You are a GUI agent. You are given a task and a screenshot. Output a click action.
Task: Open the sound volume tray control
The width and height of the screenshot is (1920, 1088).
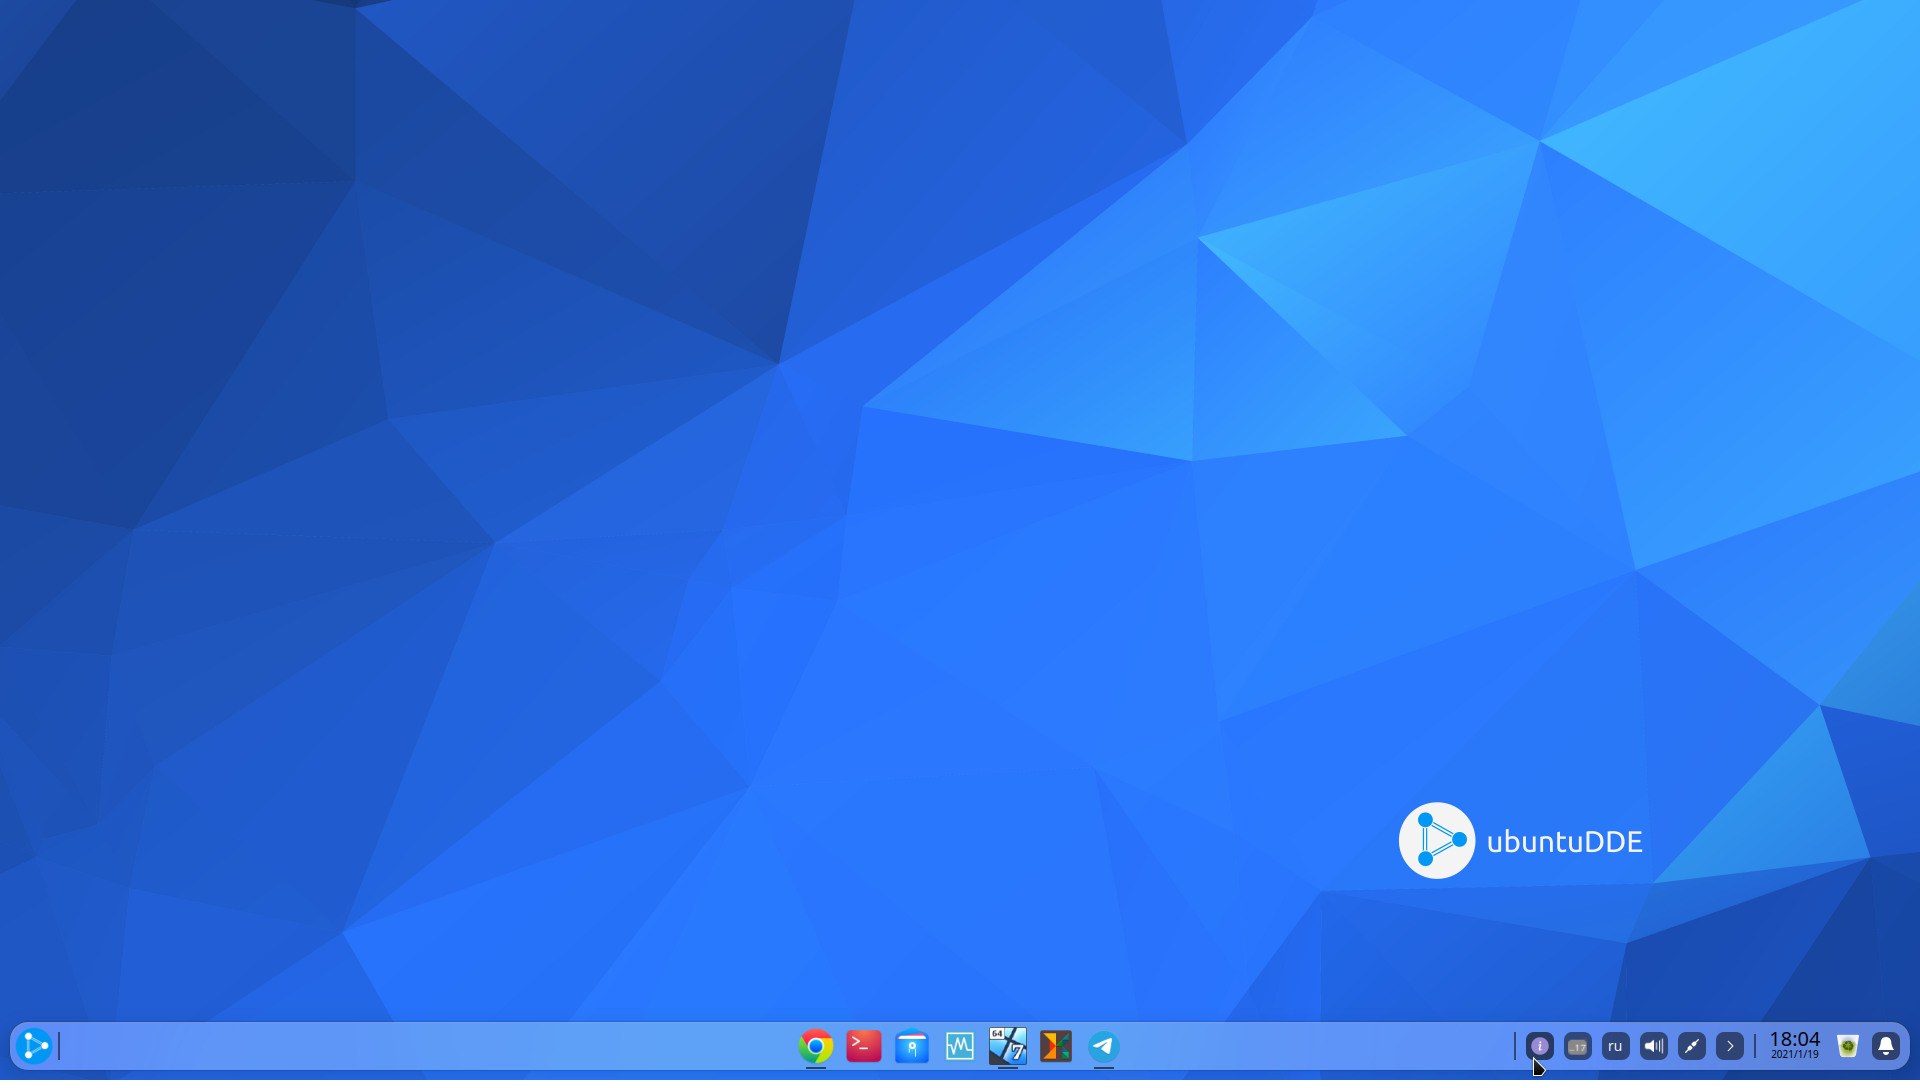[x=1654, y=1046]
